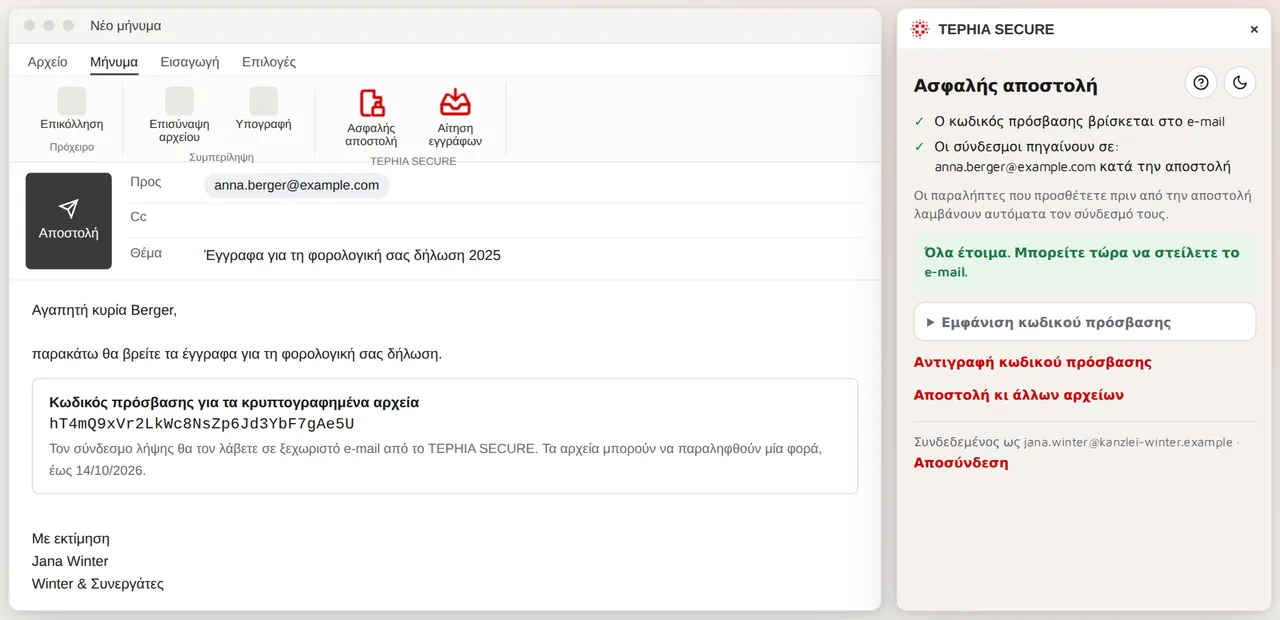Click the Όλα έτοιμα status message
The image size is (1280, 620).
pyautogui.click(x=1084, y=262)
